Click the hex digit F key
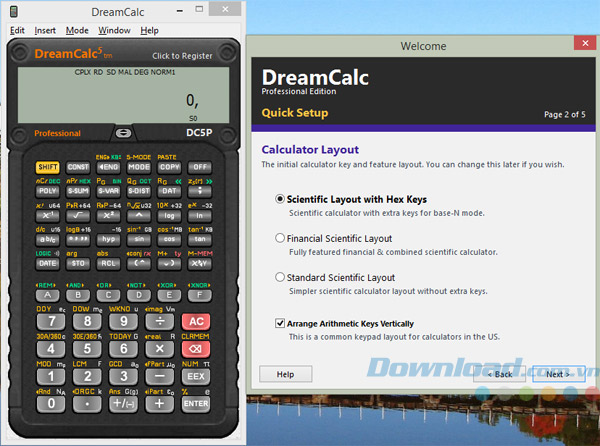Image resolution: width=600 pixels, height=446 pixels. (x=200, y=295)
